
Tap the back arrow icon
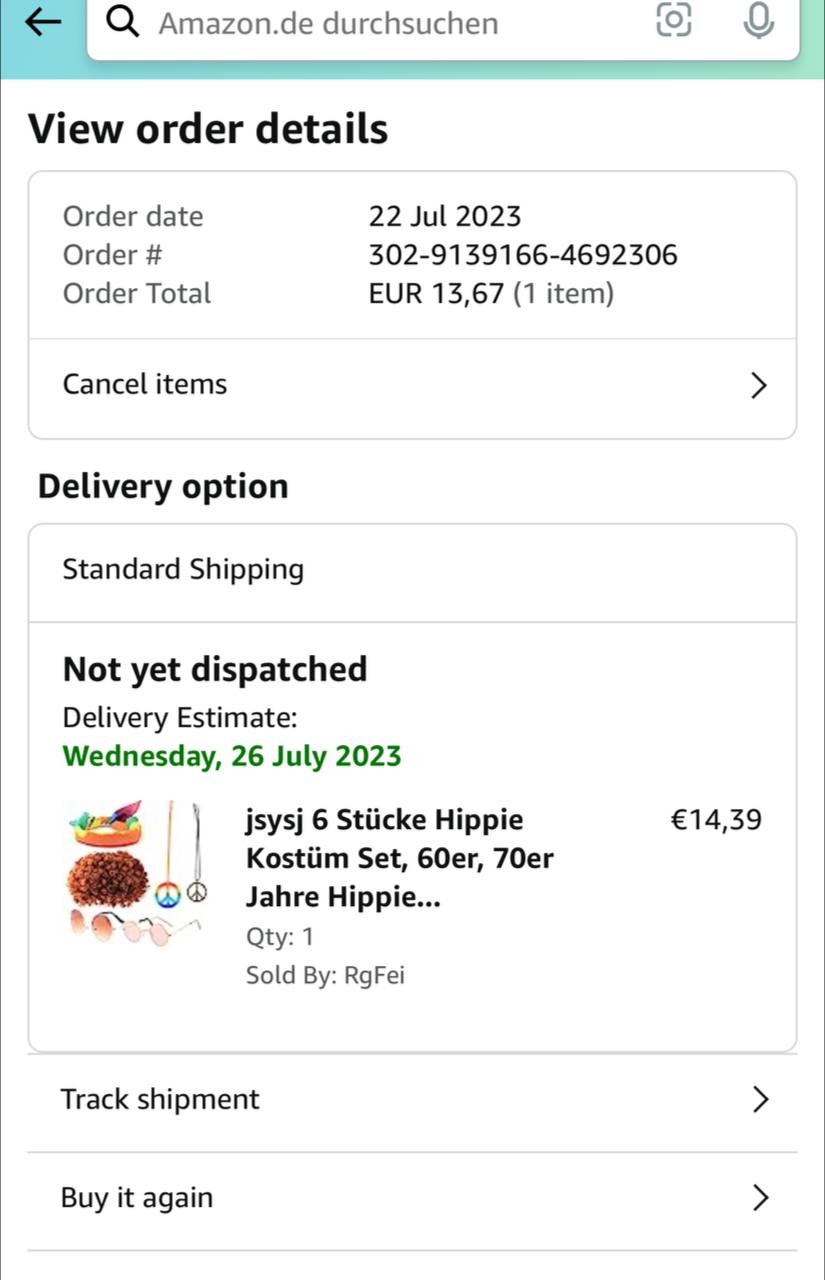point(41,21)
